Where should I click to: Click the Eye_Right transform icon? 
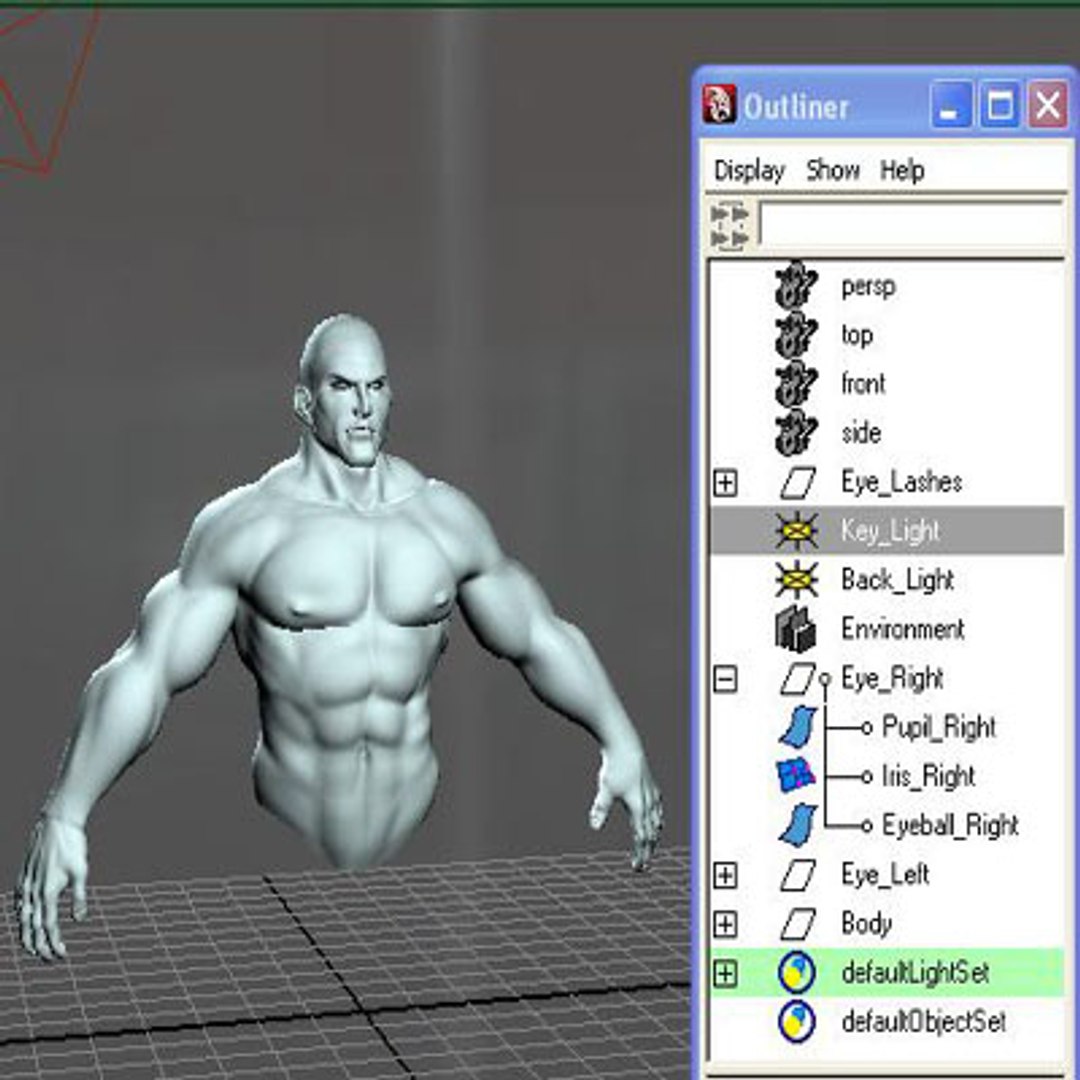coord(798,678)
